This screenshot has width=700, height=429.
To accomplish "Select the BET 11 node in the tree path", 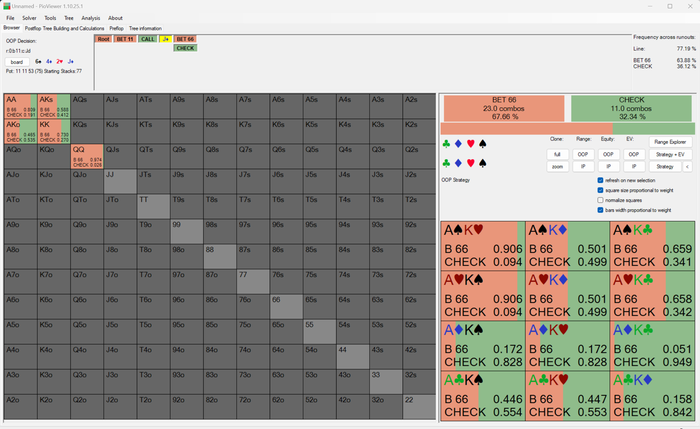I will [125, 39].
